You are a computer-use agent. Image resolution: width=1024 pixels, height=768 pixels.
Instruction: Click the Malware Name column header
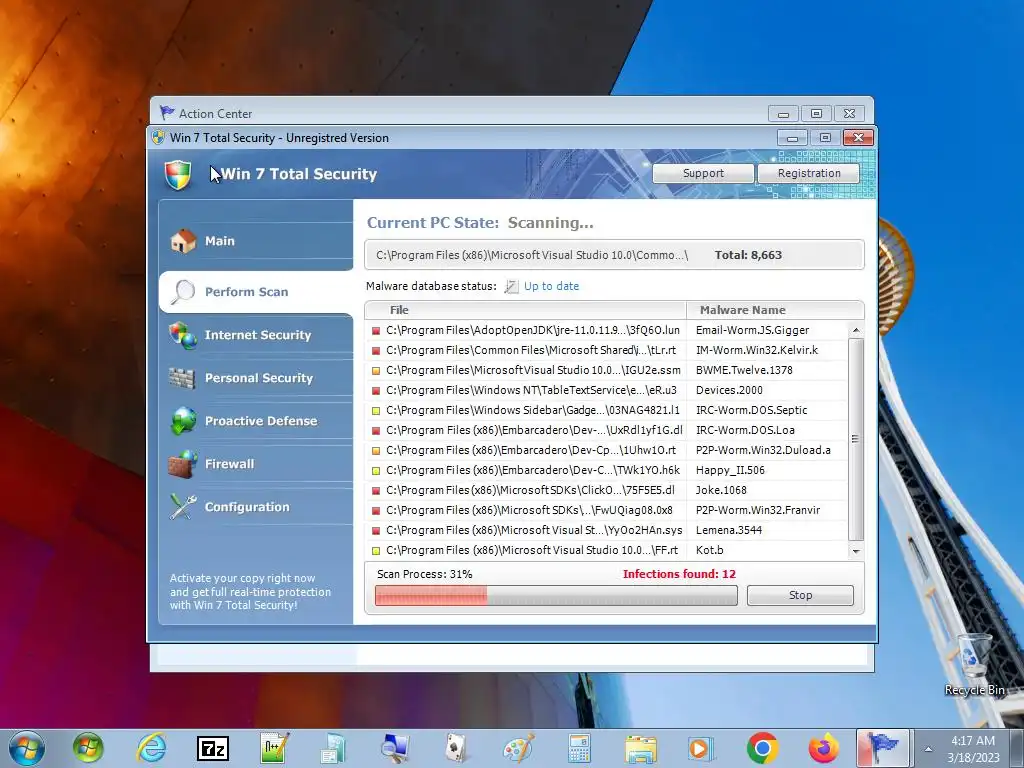click(775, 310)
